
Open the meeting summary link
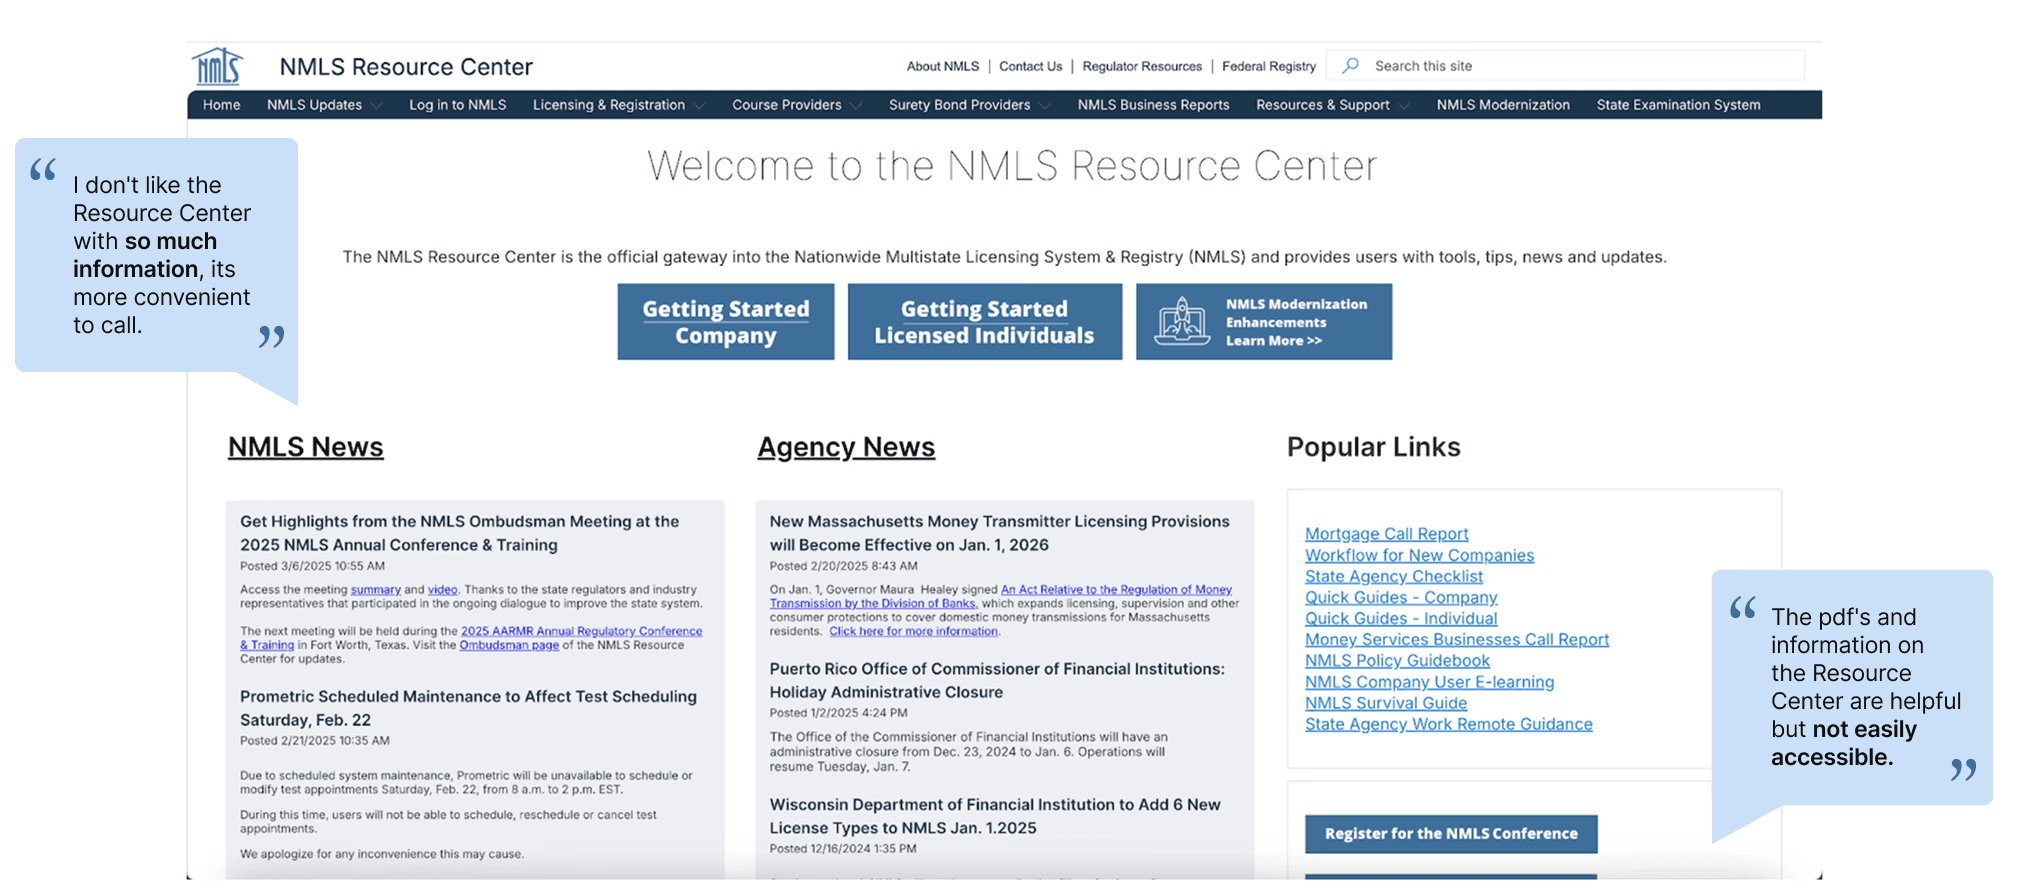pos(375,590)
